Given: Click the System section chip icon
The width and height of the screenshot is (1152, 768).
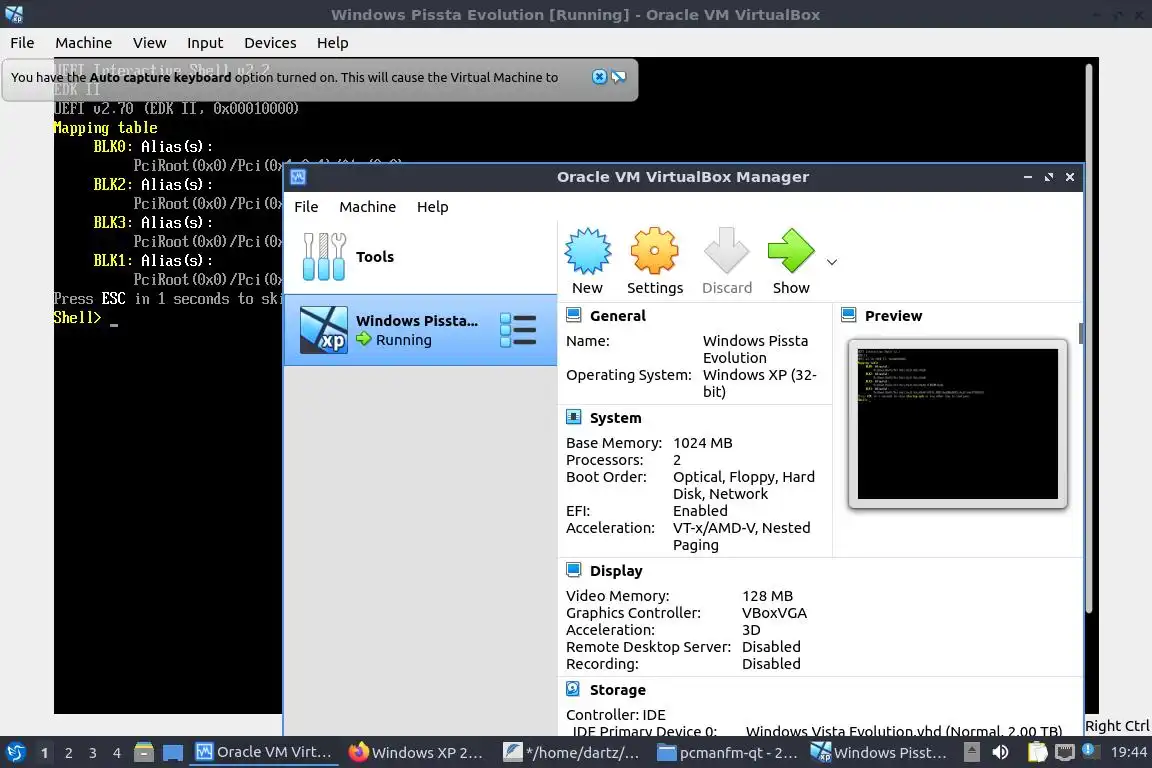Looking at the screenshot, I should tap(574, 417).
